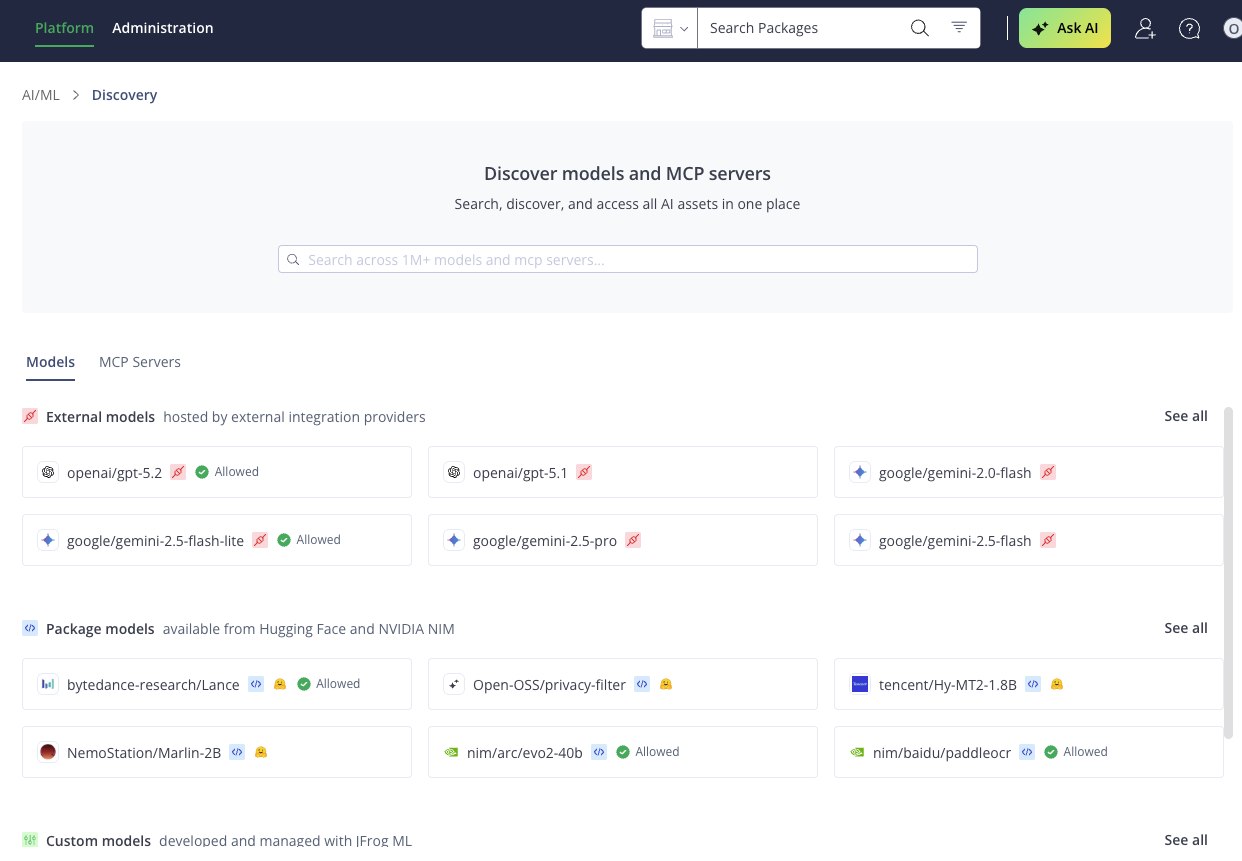See all Custom models
This screenshot has height=861, width=1242.
[x=1186, y=840]
